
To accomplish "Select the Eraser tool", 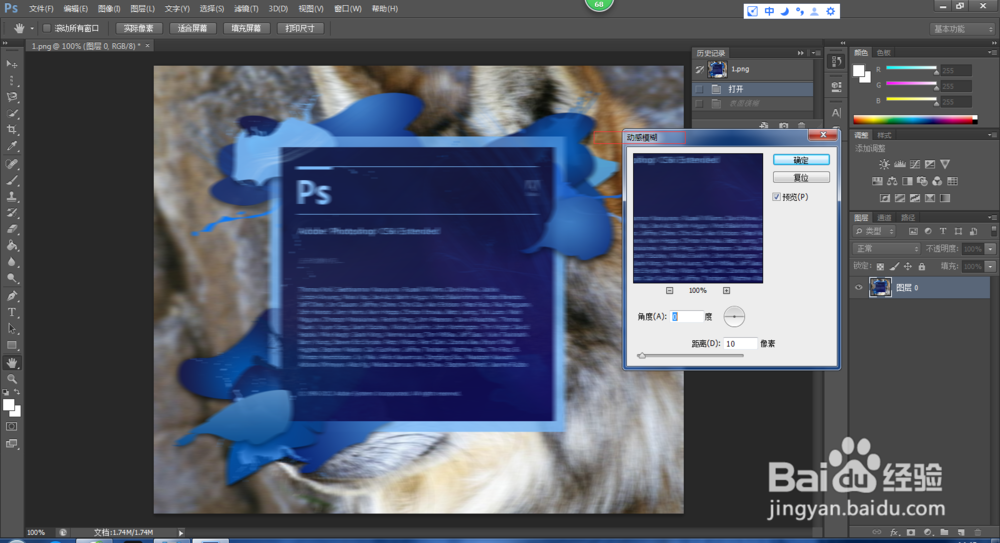I will click(12, 229).
